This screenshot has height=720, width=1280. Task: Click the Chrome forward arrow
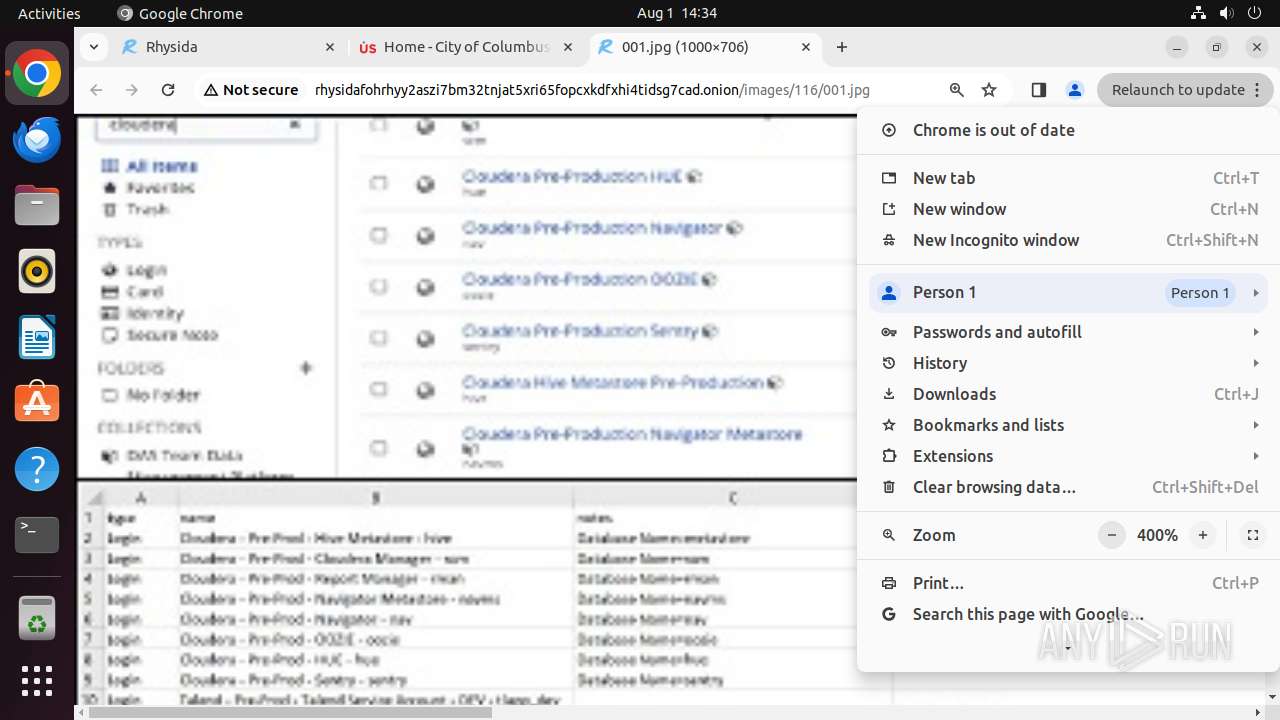click(x=132, y=90)
